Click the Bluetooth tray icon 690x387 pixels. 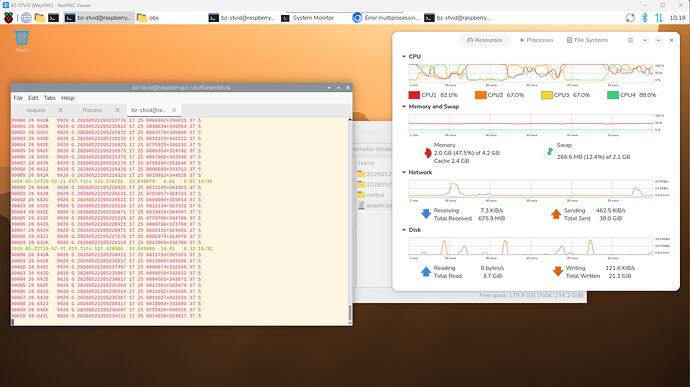pos(645,18)
